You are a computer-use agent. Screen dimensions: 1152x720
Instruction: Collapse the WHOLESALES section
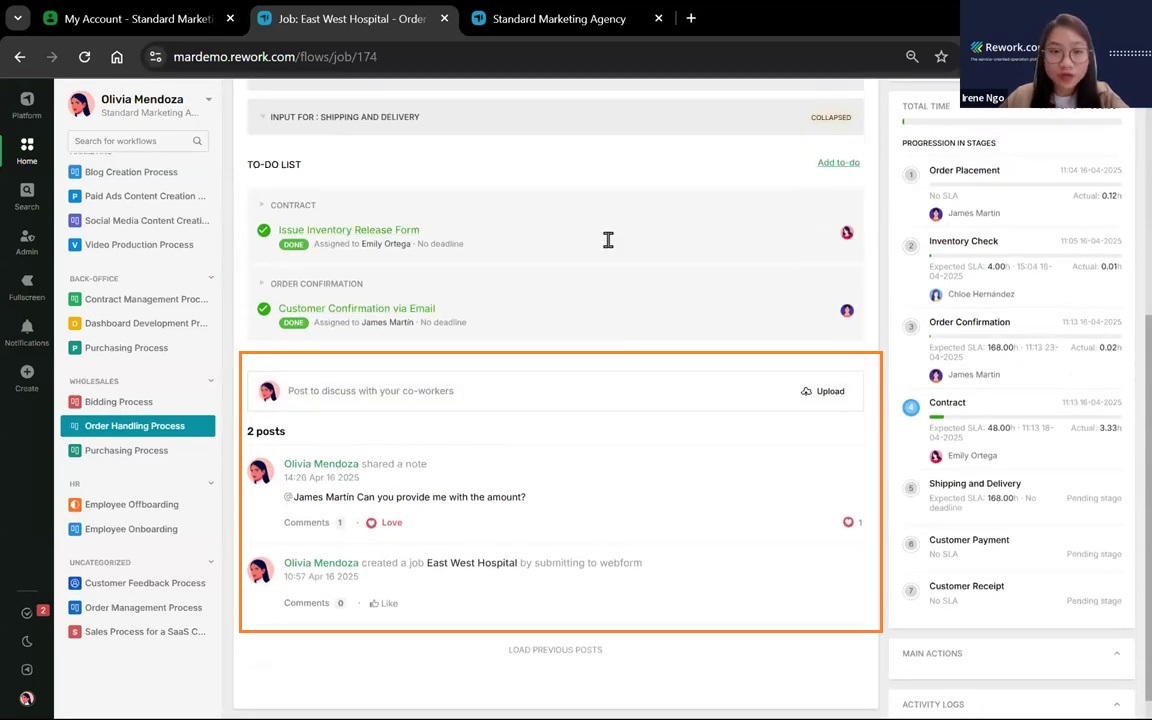211,381
